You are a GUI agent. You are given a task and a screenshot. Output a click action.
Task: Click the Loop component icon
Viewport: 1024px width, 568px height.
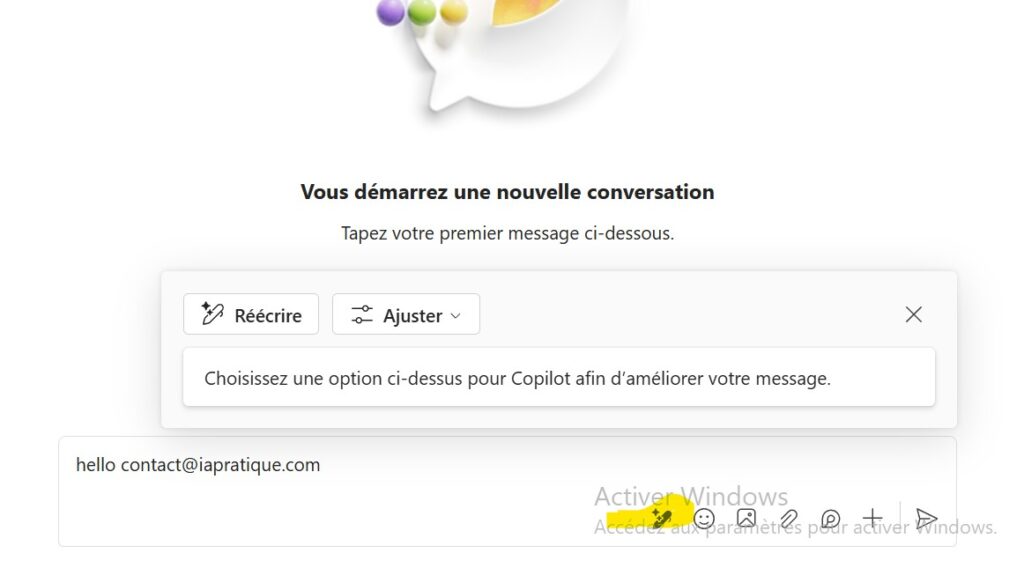pyautogui.click(x=830, y=518)
